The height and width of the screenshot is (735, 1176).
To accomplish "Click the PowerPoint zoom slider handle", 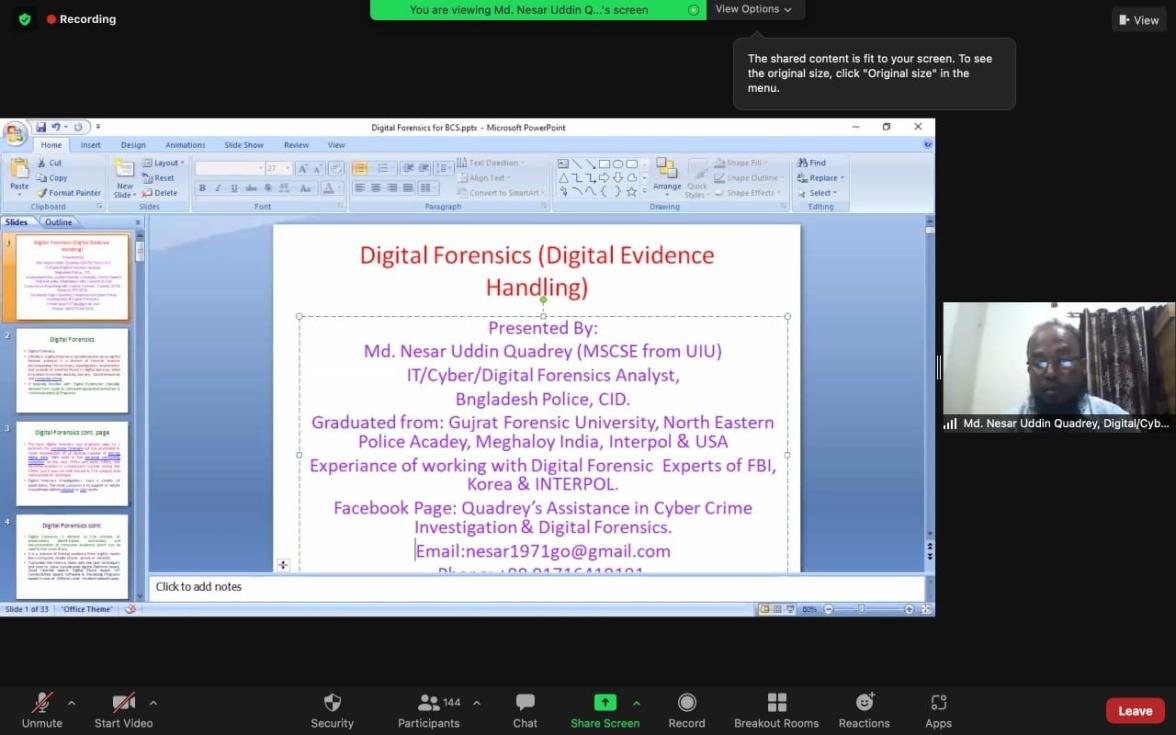I will pos(861,610).
